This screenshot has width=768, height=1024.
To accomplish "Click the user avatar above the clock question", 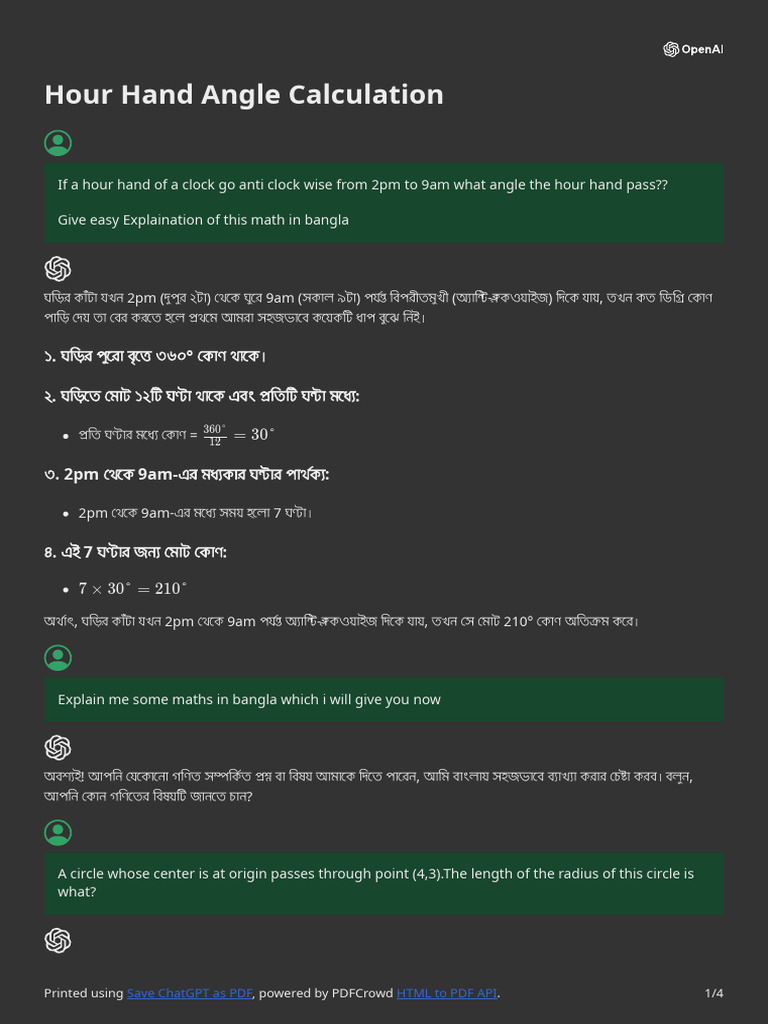I will coord(58,143).
